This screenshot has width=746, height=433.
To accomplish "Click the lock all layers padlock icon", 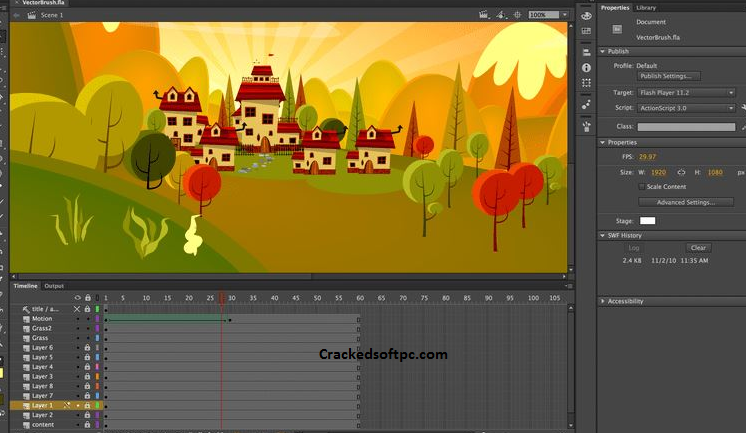I will [x=88, y=298].
